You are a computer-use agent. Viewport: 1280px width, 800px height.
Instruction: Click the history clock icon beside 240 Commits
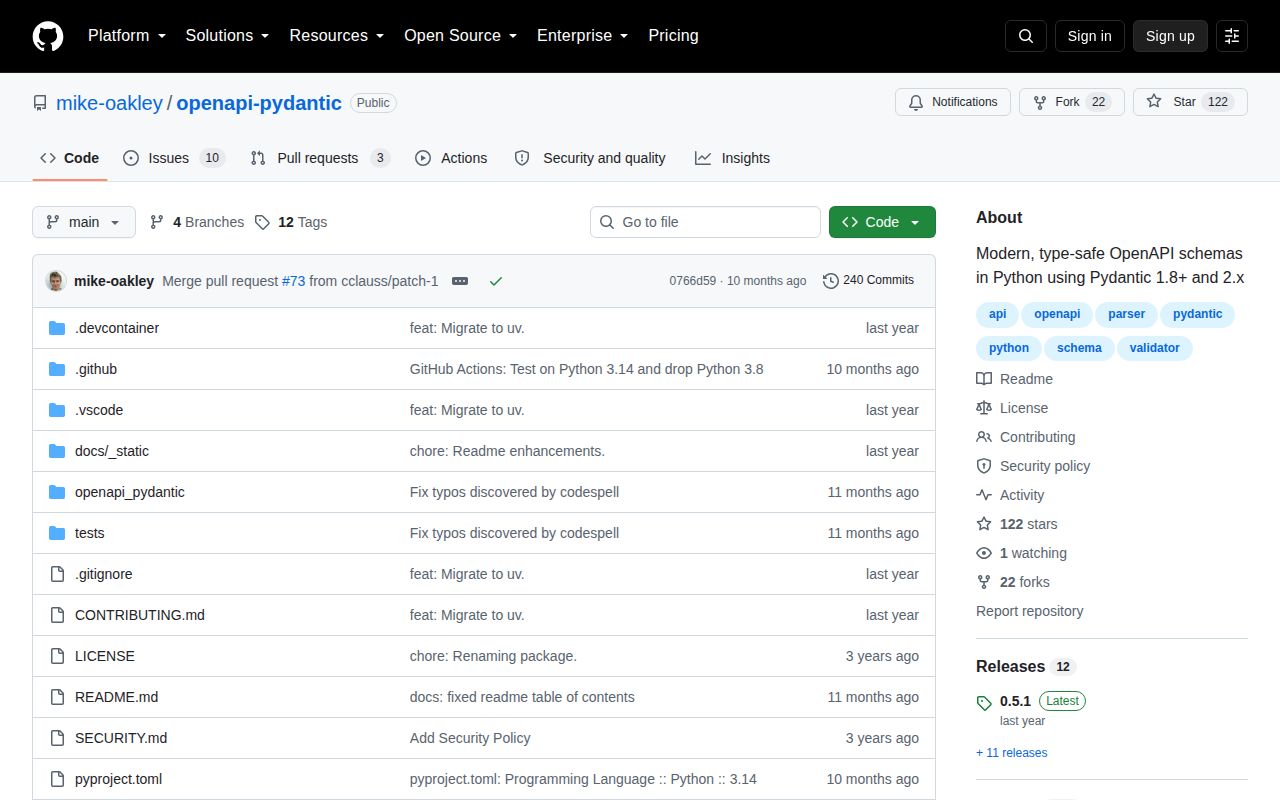tap(831, 281)
